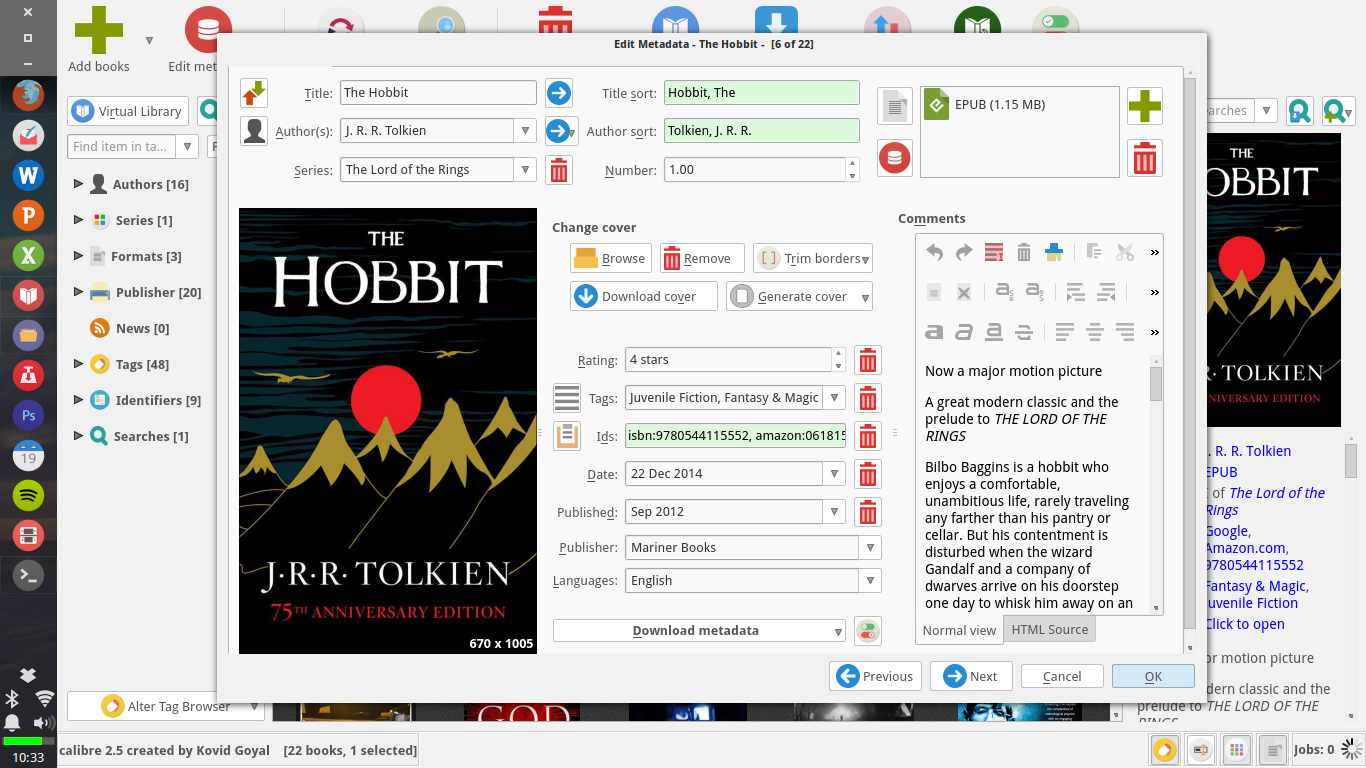Go to the Previous book
The width and height of the screenshot is (1366, 768).
[875, 676]
